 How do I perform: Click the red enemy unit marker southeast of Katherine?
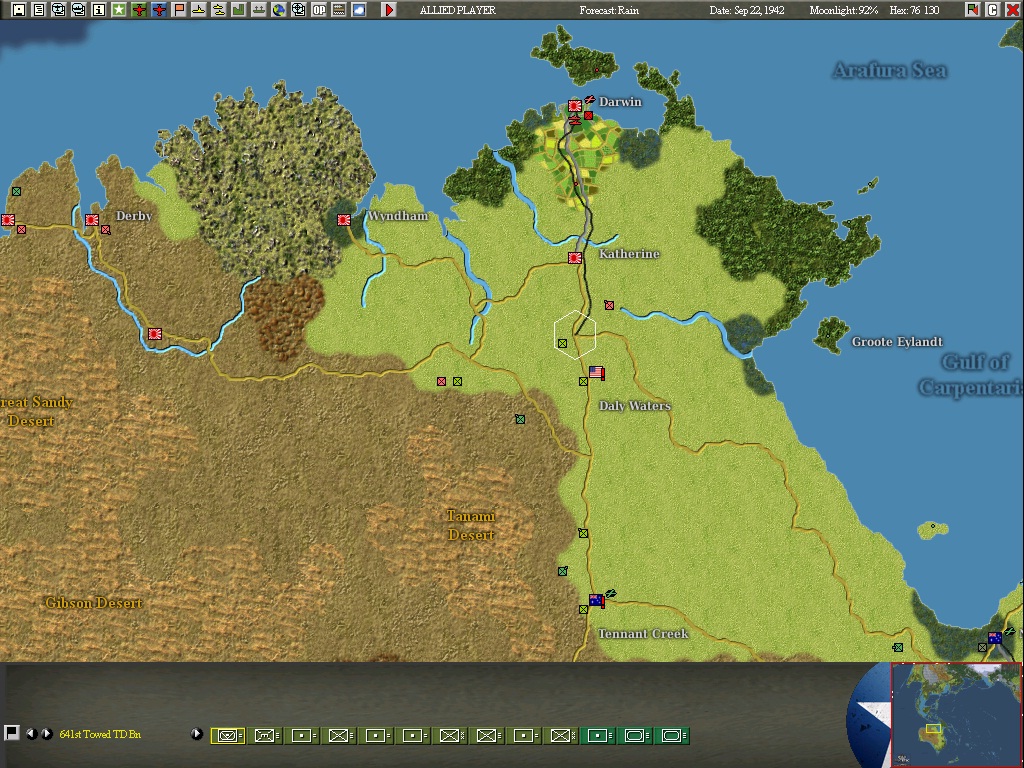(609, 305)
